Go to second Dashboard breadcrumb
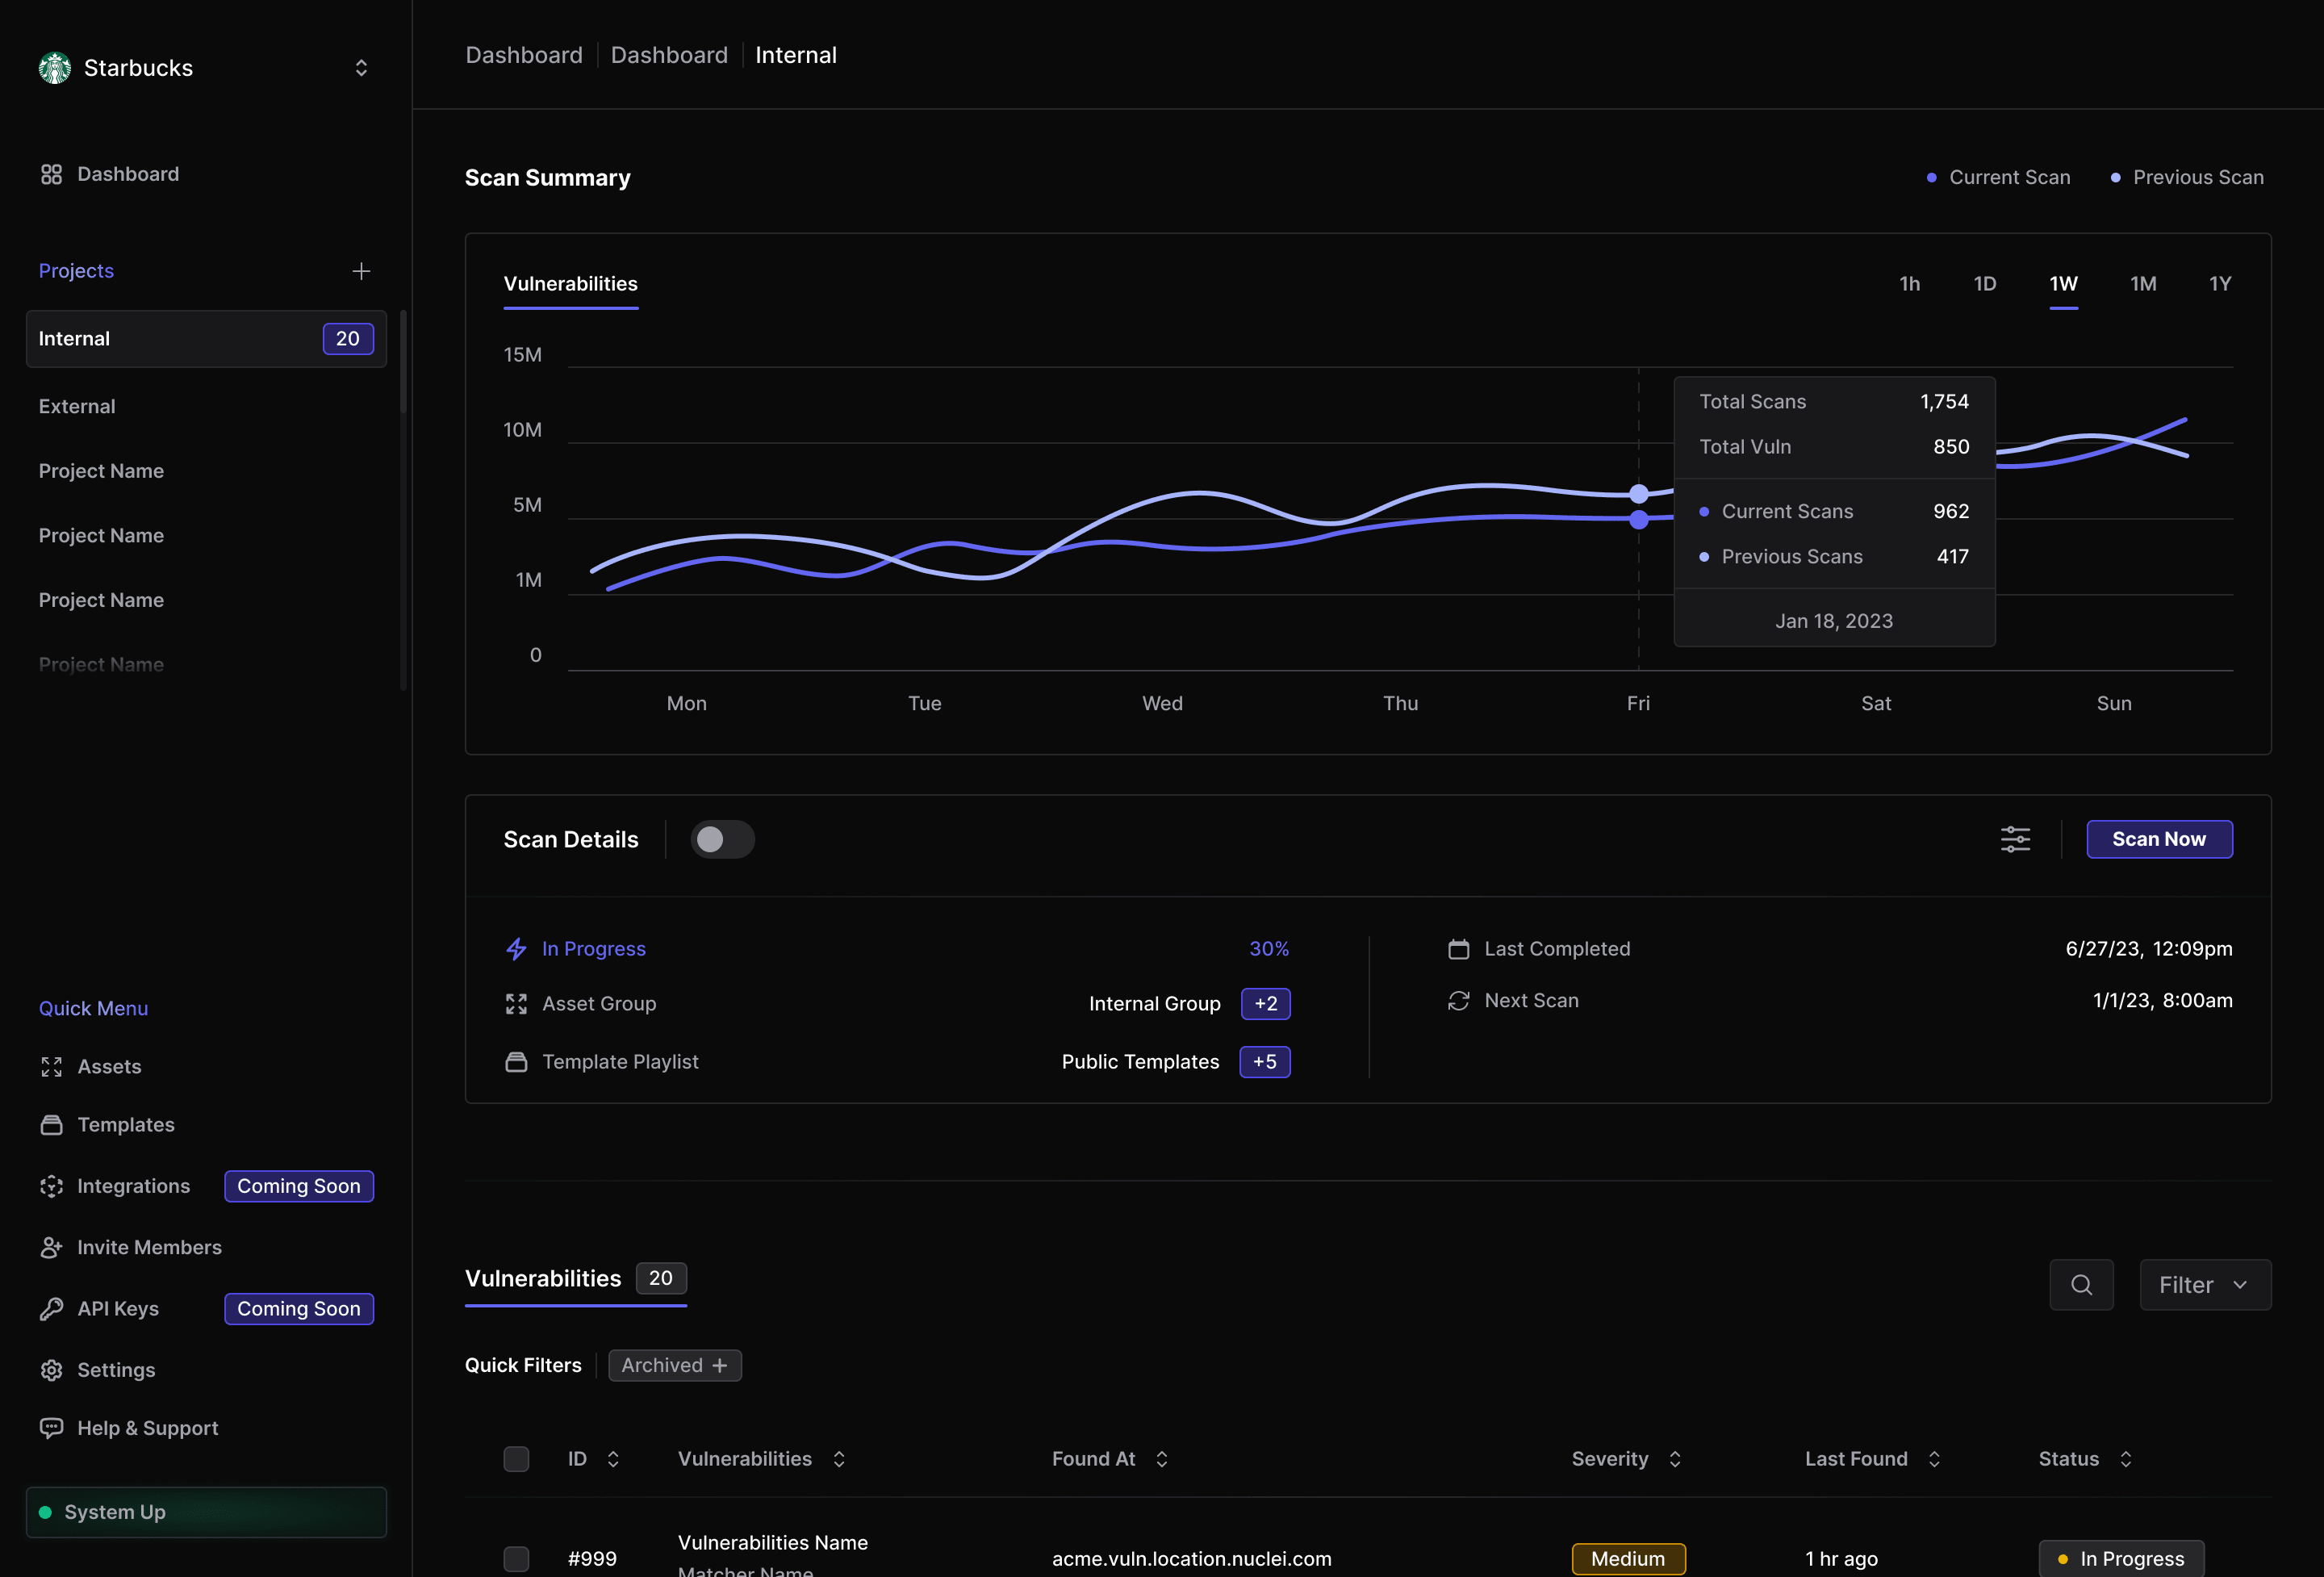 (669, 55)
